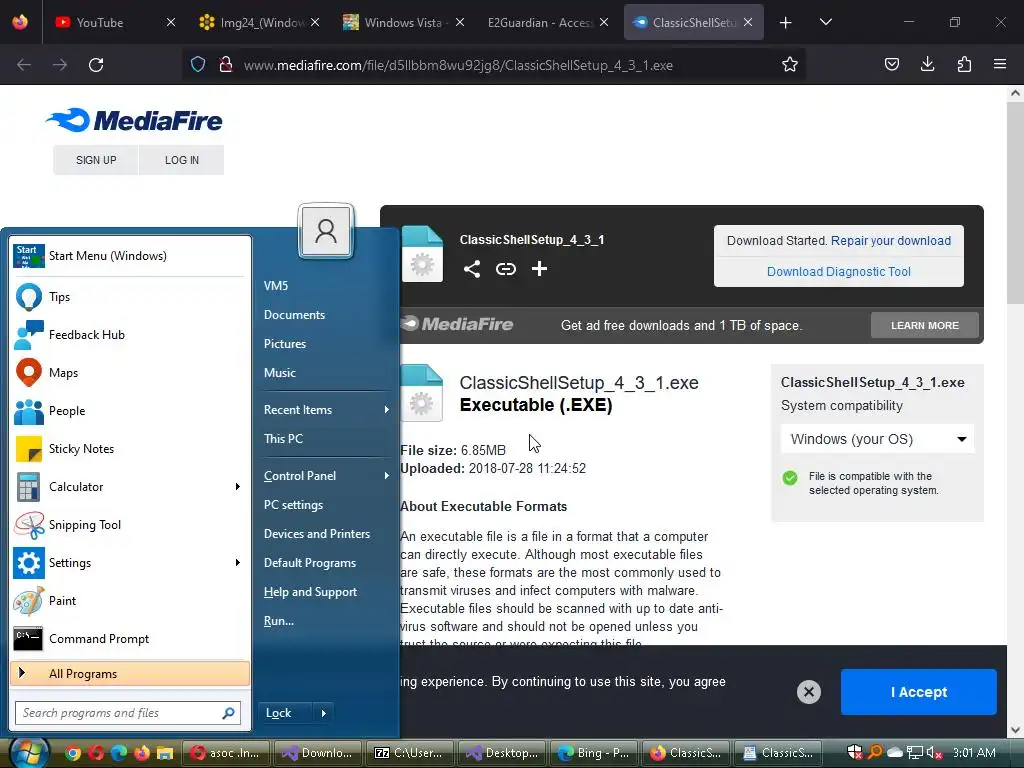Expand the Settings jump list arrow
This screenshot has width=1024, height=768.
(238, 562)
